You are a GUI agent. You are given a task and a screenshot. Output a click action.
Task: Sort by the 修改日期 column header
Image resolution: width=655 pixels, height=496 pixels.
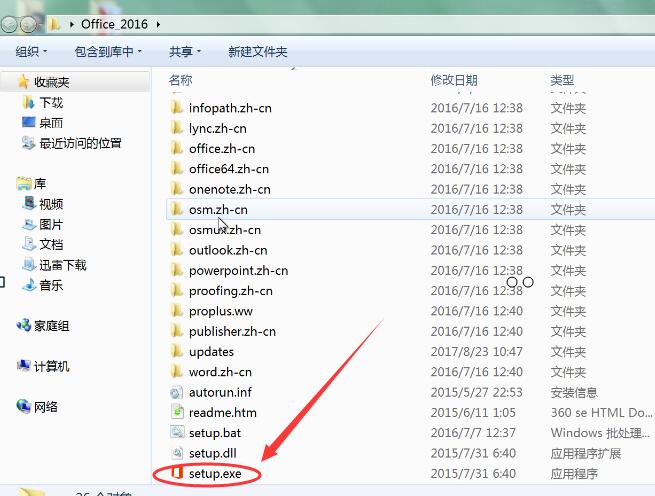click(454, 80)
